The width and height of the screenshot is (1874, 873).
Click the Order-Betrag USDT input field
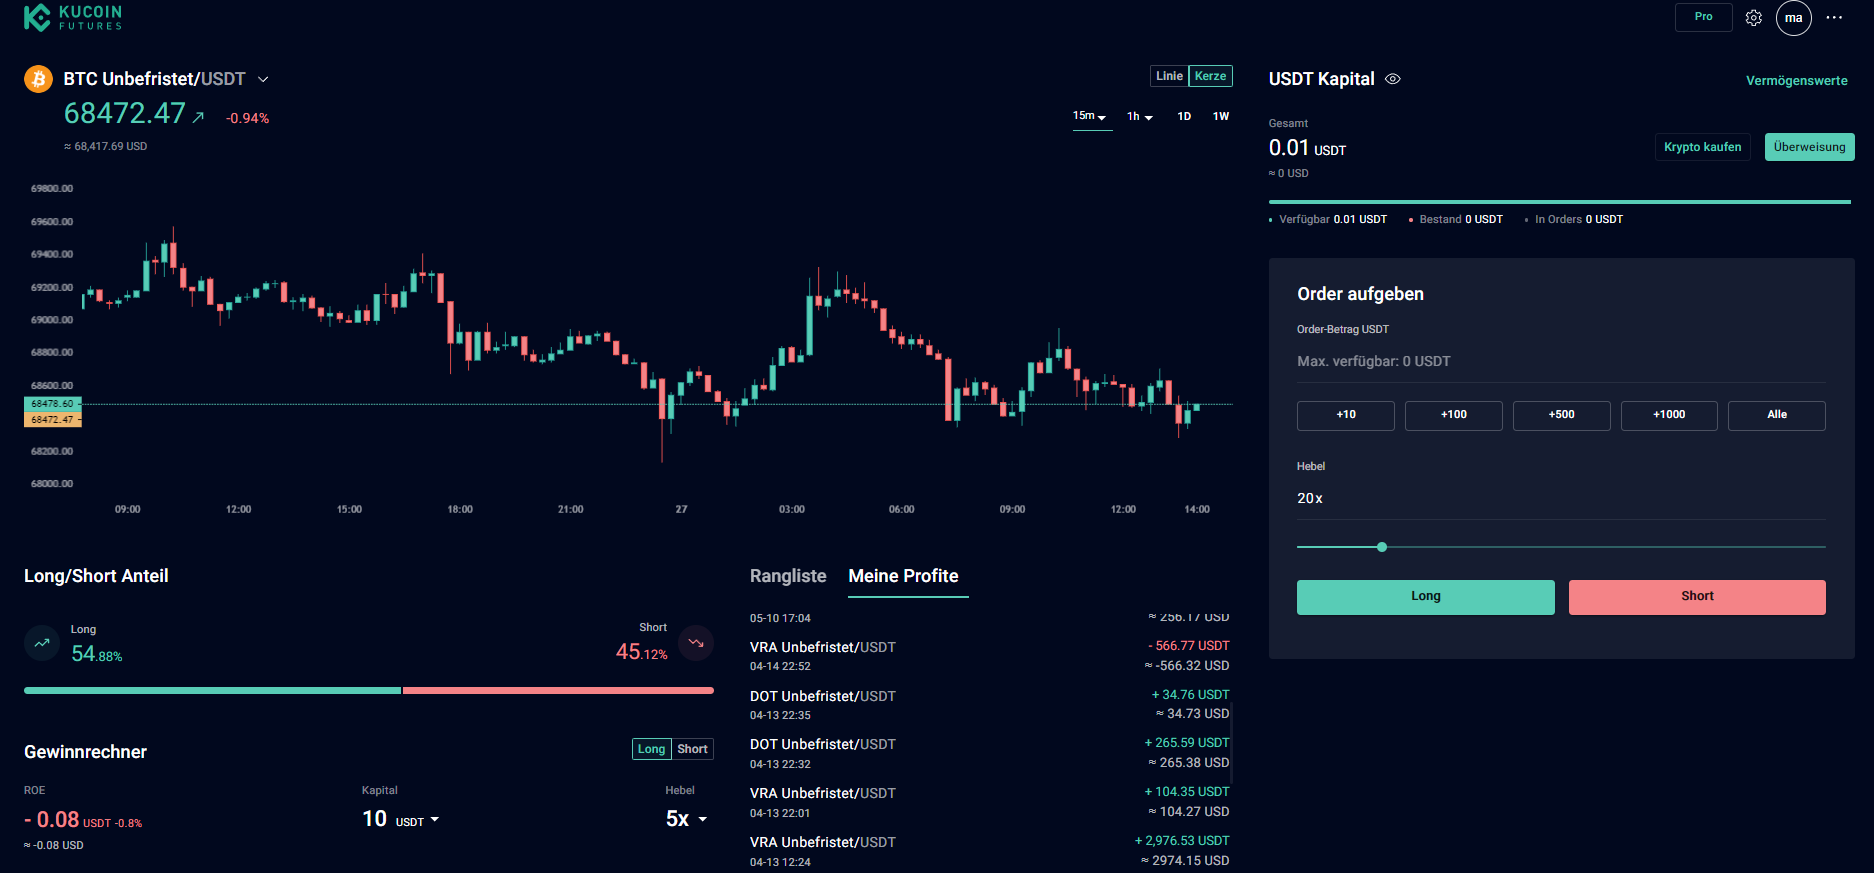tap(1560, 361)
